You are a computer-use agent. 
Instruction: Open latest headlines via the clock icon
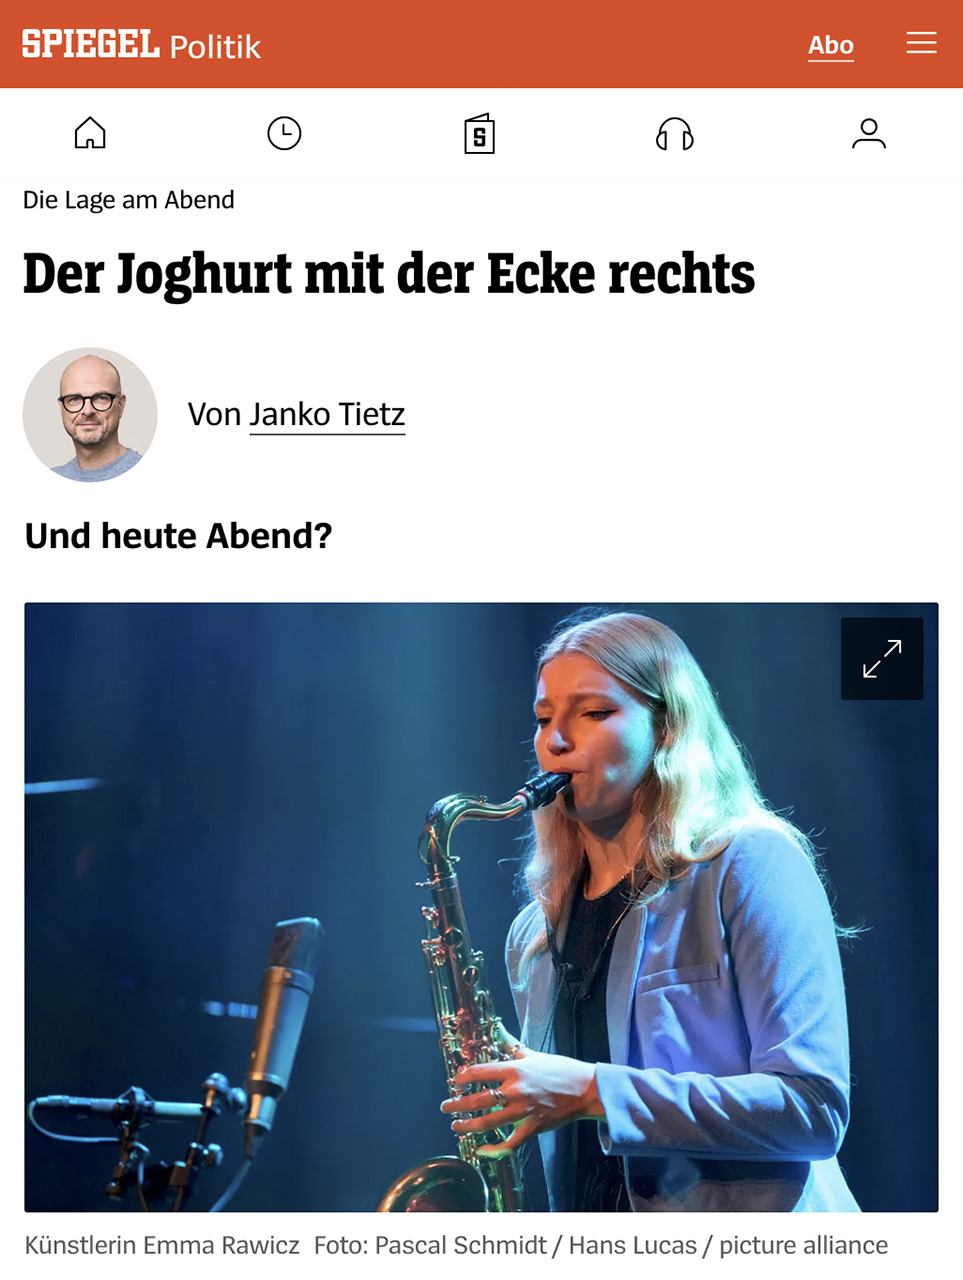click(284, 133)
